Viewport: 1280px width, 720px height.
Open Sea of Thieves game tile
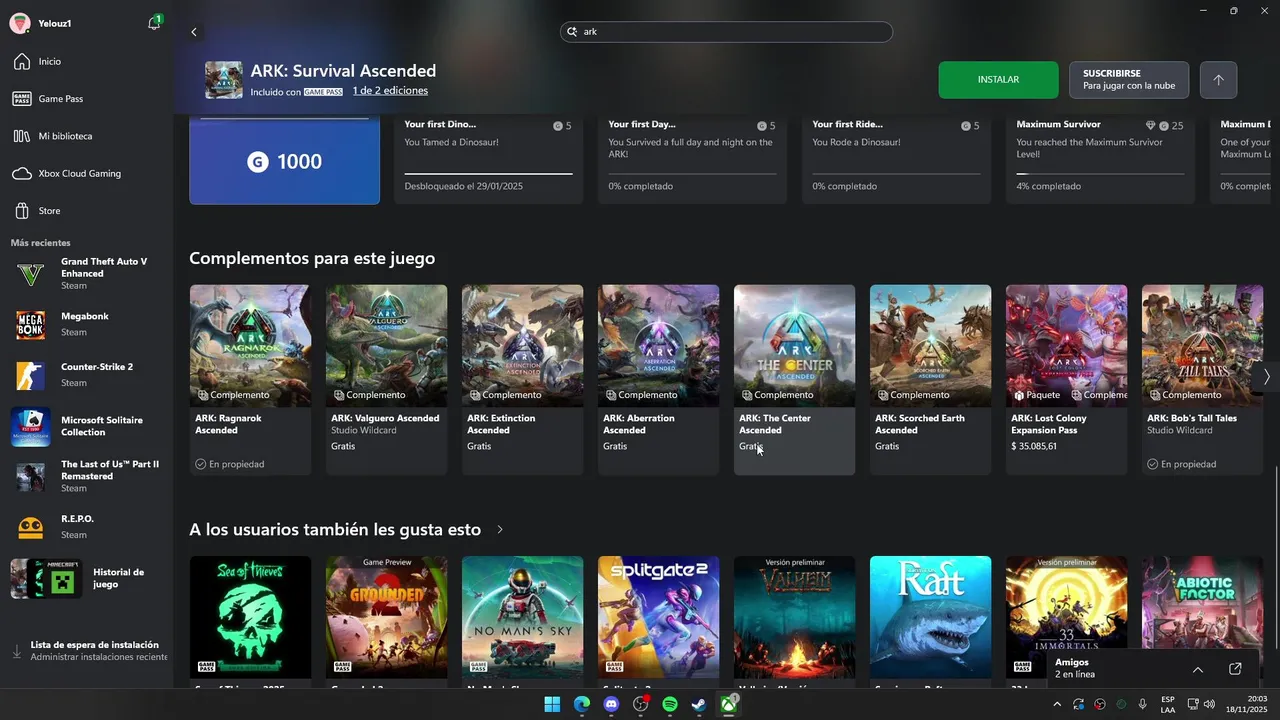pyautogui.click(x=250, y=621)
